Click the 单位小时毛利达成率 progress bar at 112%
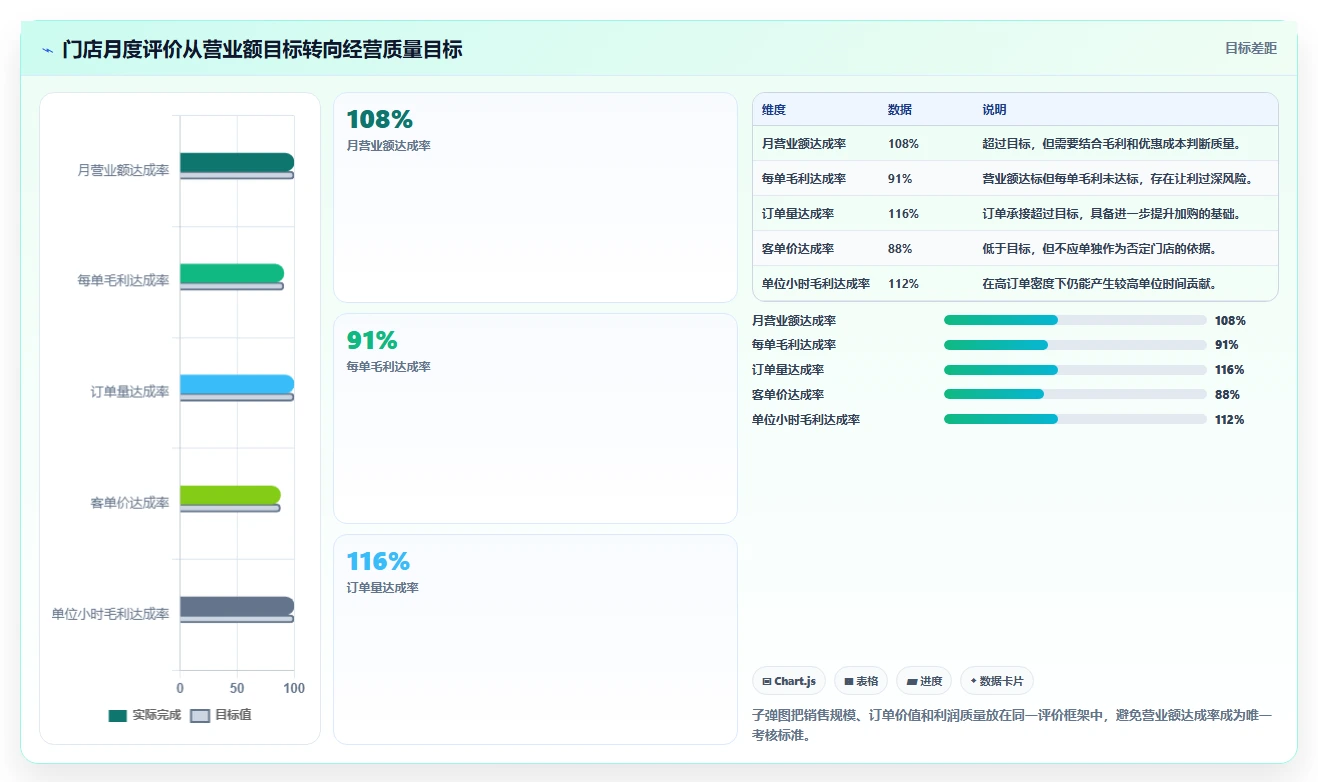Image resolution: width=1318 pixels, height=782 pixels. pos(1075,420)
